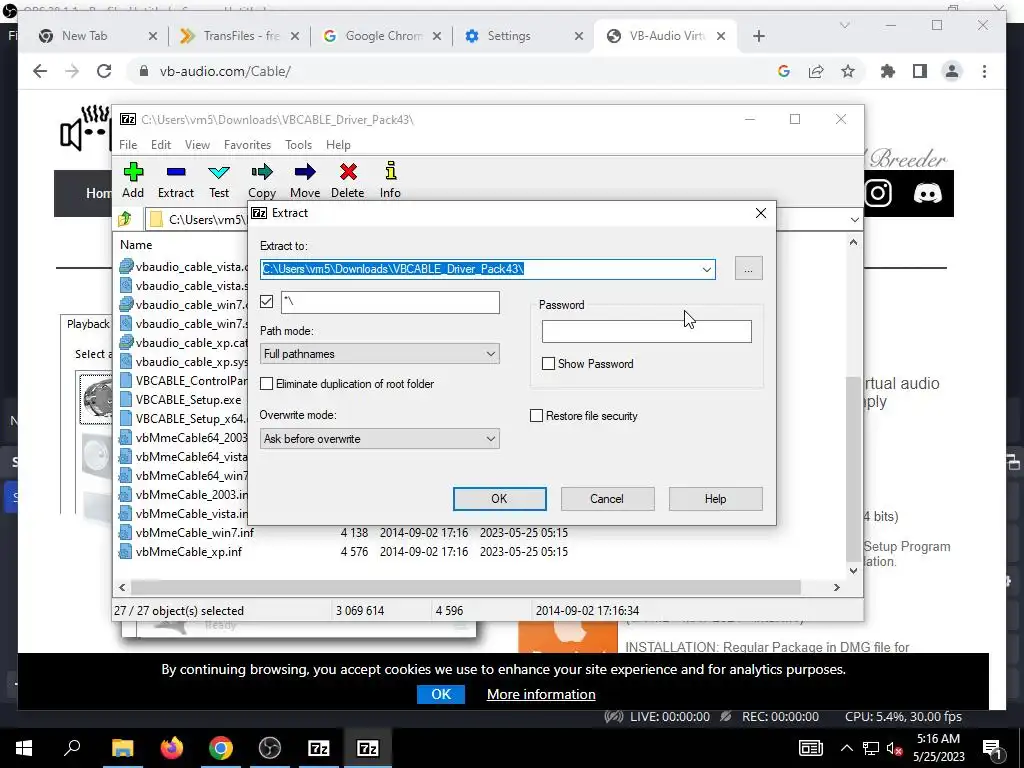Open Chrome side panel icon
Screen dimensions: 1024x768
tap(920, 71)
